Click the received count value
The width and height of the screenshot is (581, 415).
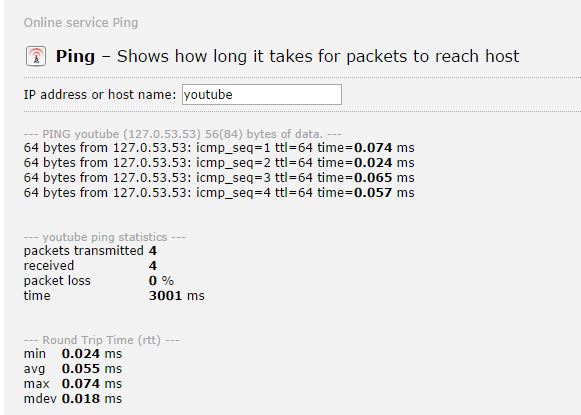(x=153, y=266)
